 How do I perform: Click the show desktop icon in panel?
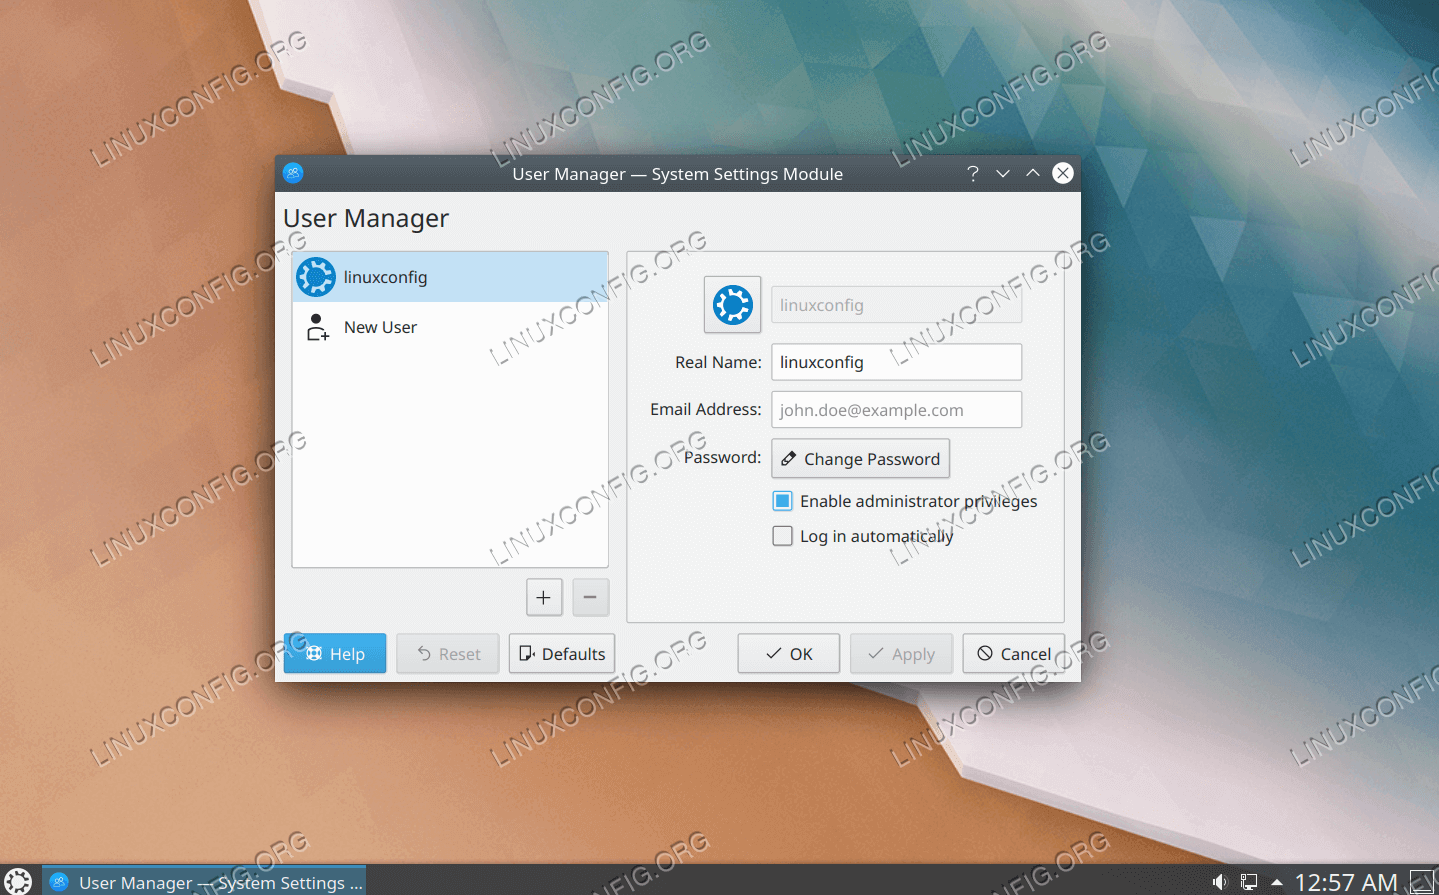click(1421, 882)
